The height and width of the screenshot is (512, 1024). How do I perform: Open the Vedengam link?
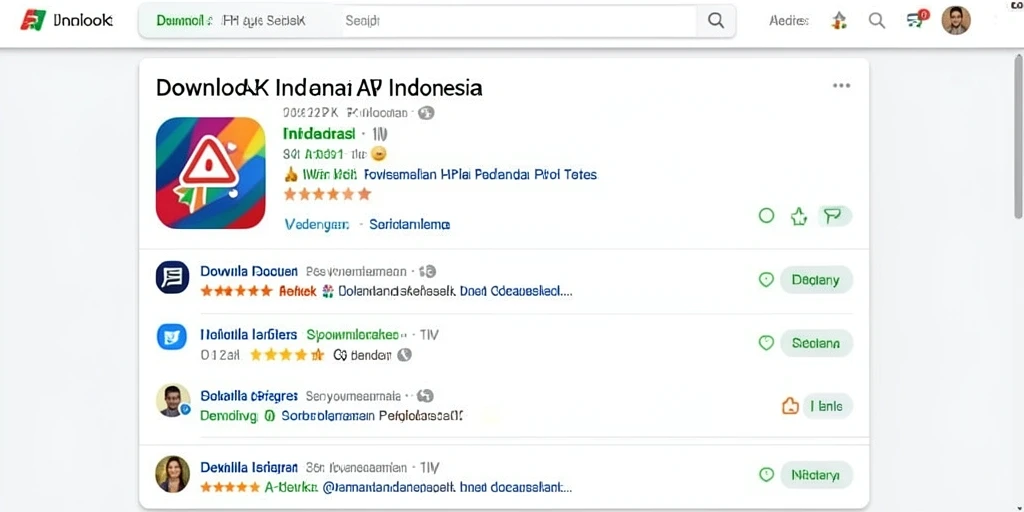tap(317, 225)
